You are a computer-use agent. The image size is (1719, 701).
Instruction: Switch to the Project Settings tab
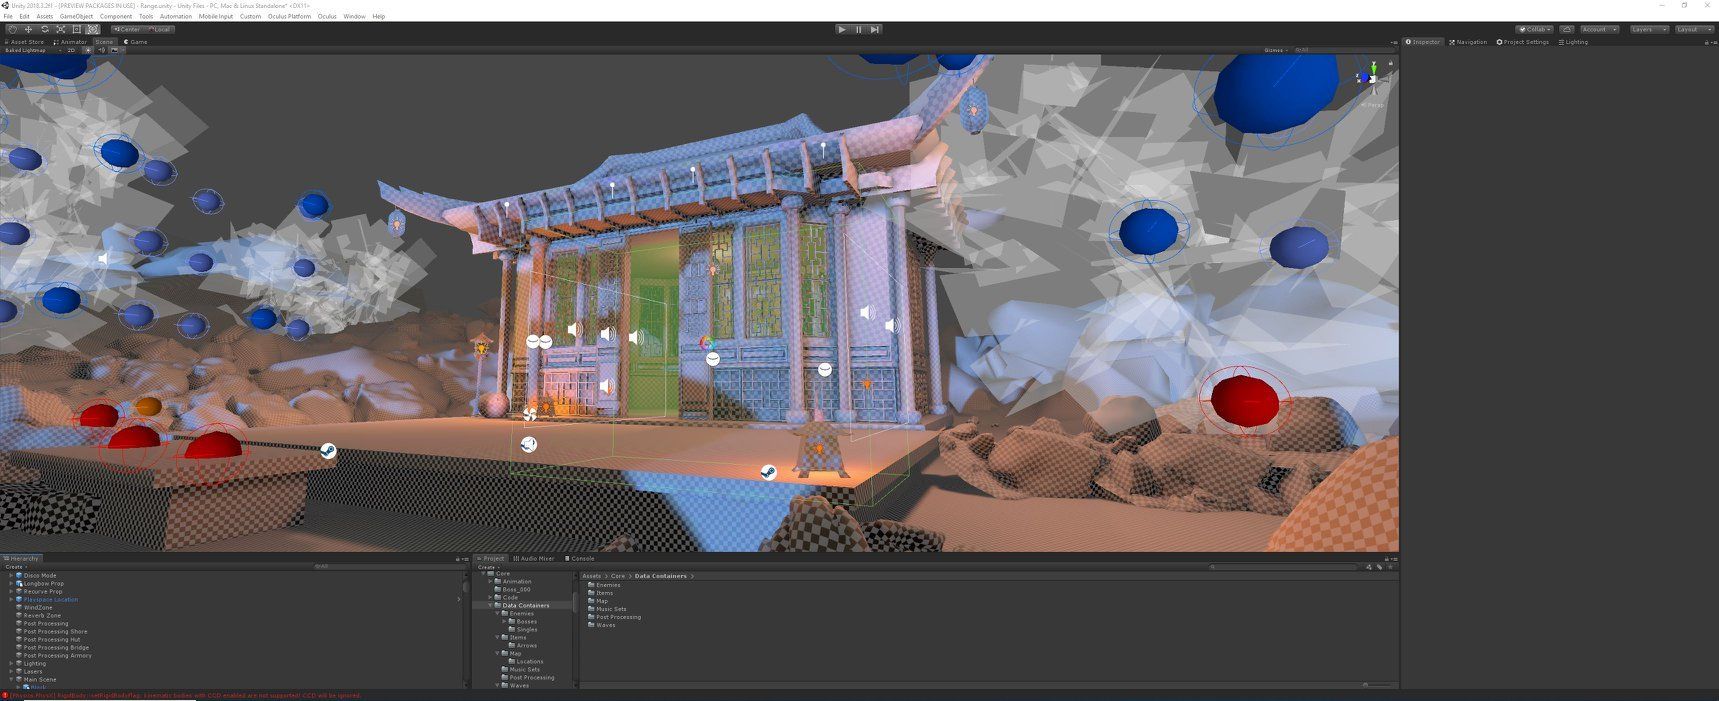[1523, 42]
